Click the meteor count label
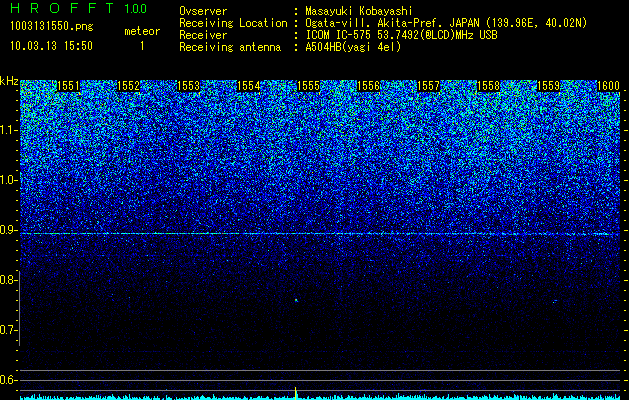The image size is (629, 400). [x=142, y=31]
